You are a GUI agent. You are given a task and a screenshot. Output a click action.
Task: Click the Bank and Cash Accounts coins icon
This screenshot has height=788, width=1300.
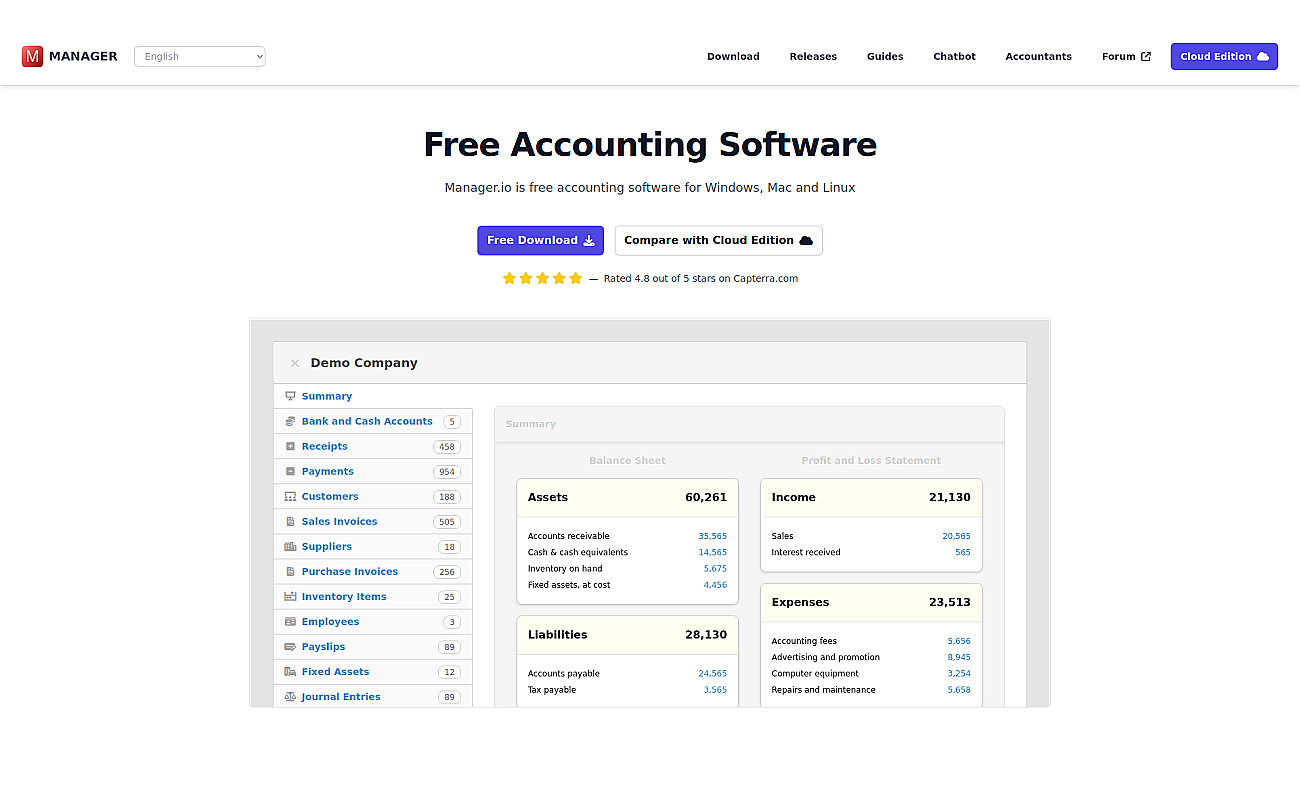click(x=290, y=421)
